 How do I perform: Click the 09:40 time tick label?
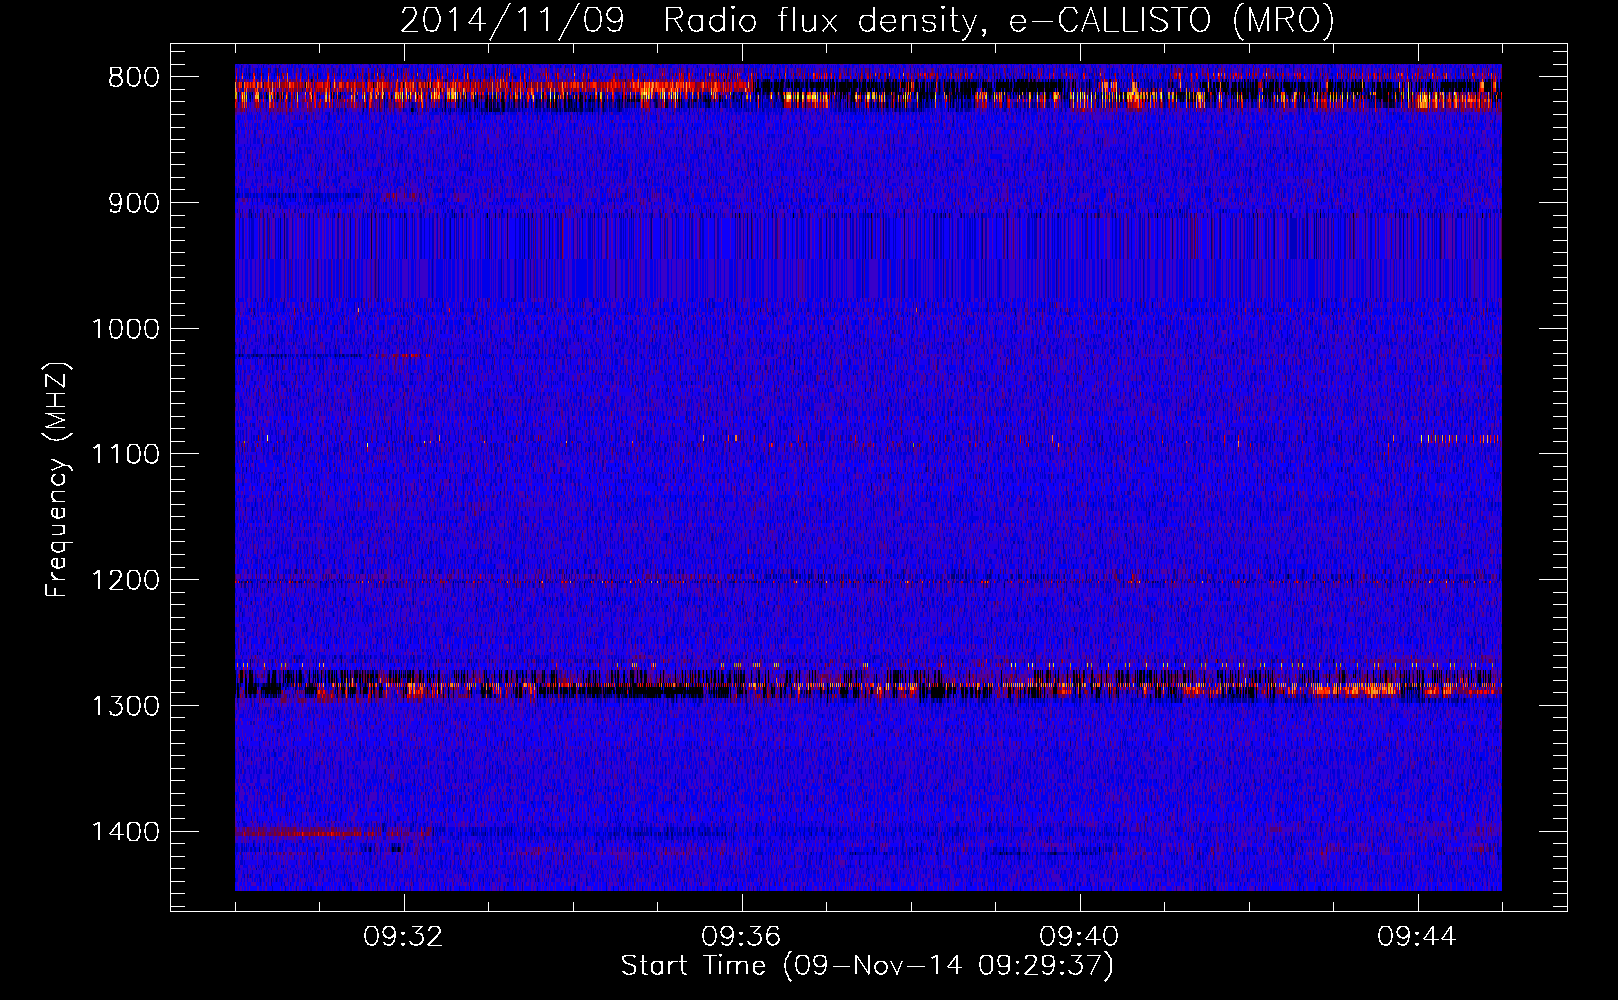tap(1080, 937)
